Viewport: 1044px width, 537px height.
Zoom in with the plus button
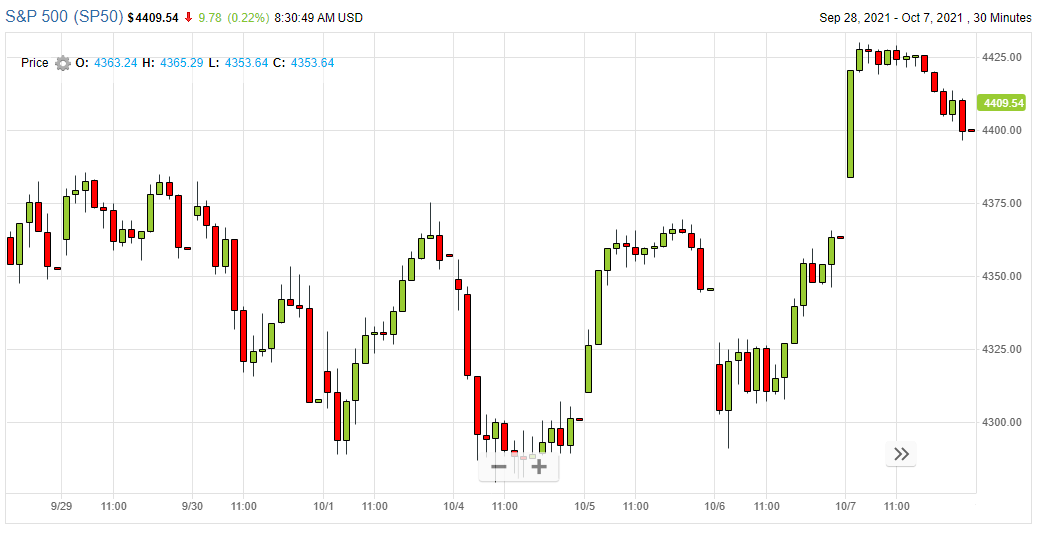pyautogui.click(x=538, y=466)
